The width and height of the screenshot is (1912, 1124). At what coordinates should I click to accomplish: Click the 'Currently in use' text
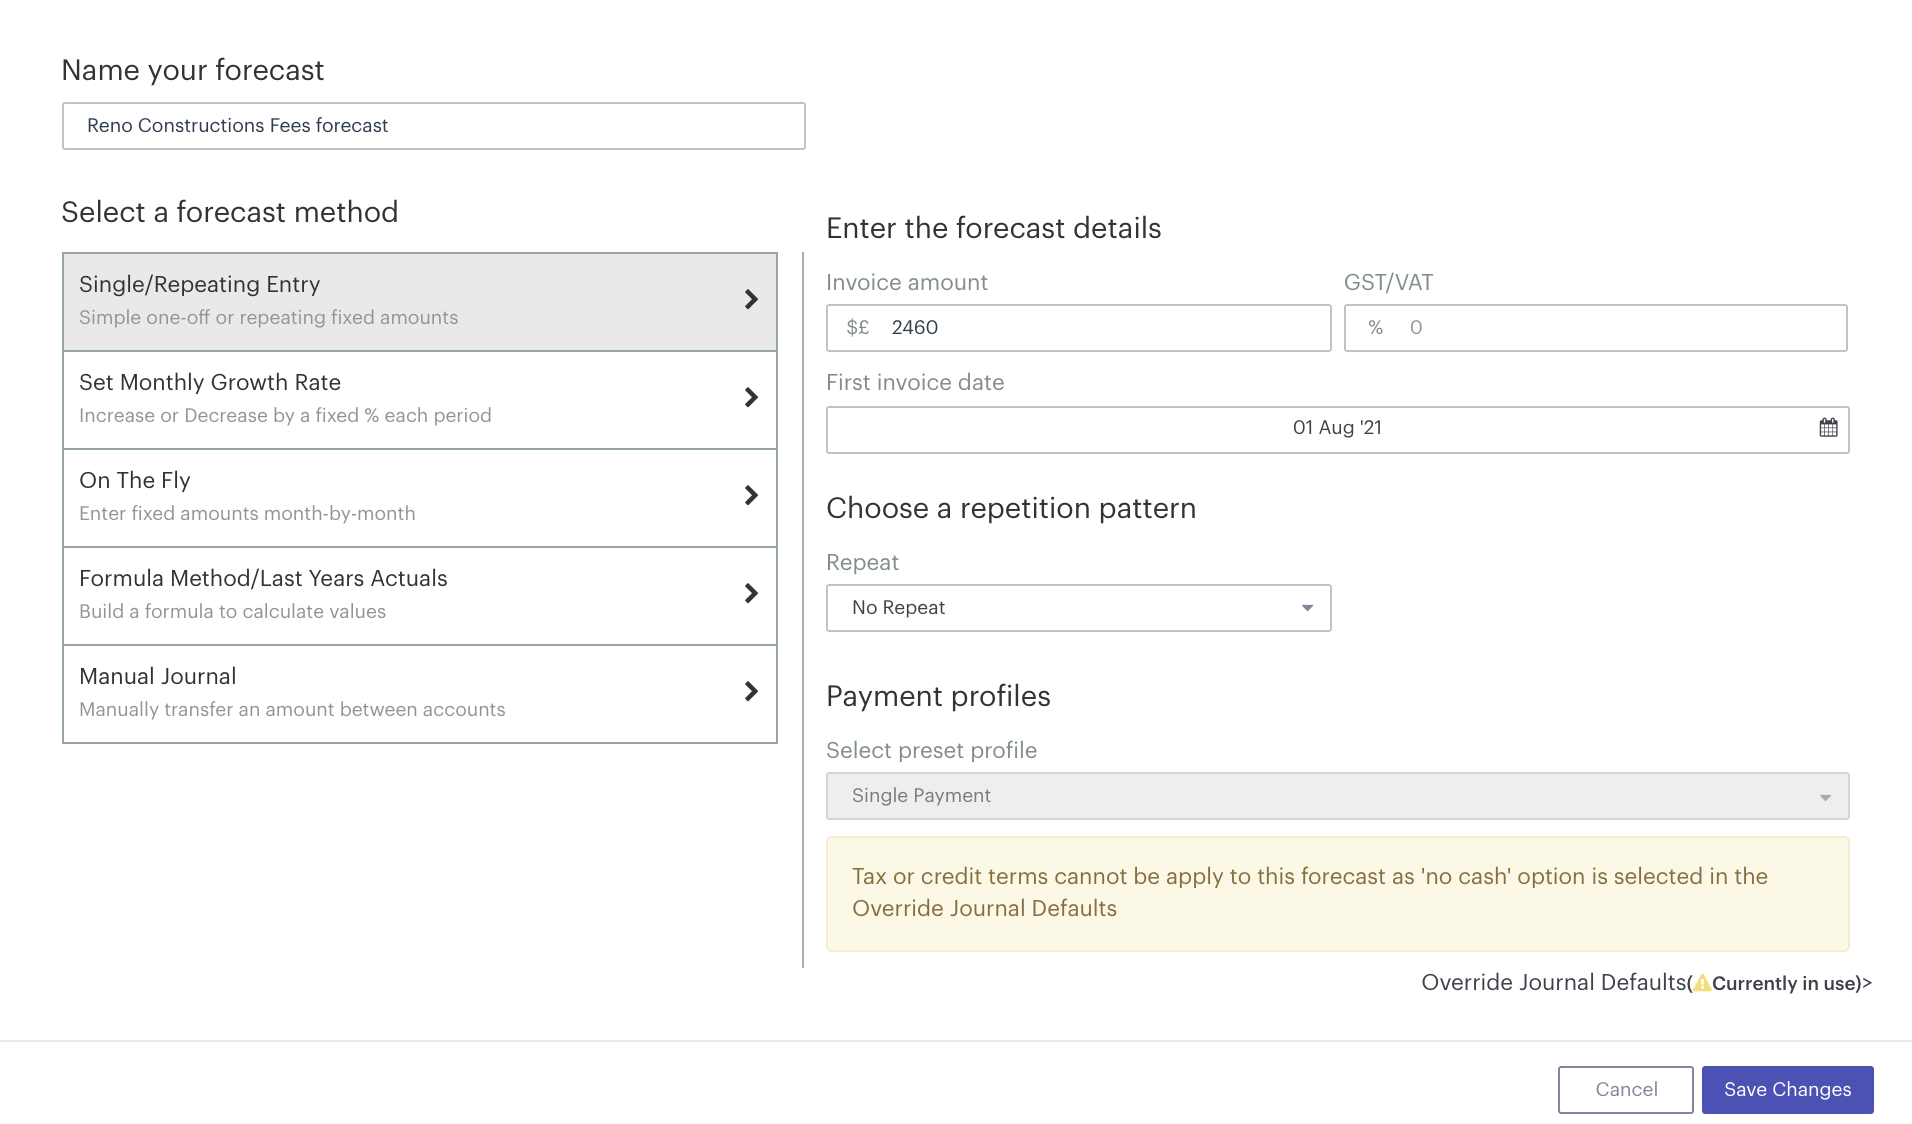(x=1785, y=984)
